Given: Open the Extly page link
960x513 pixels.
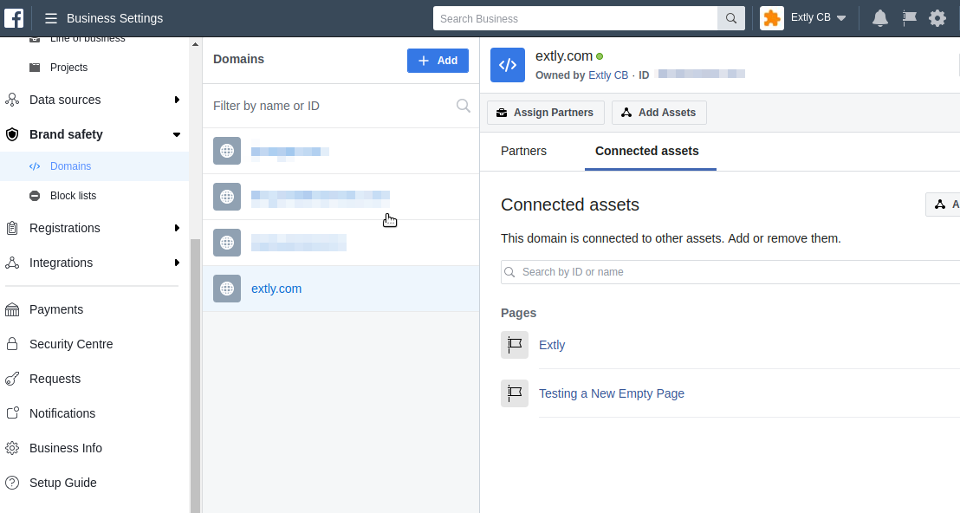Looking at the screenshot, I should tap(552, 345).
